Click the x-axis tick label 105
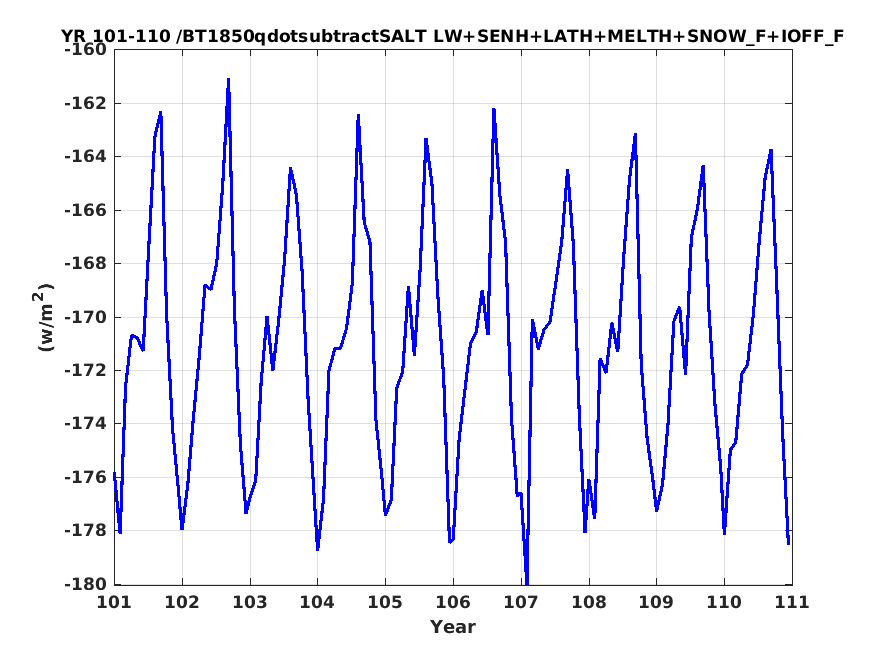This screenshot has width=875, height=656. (385, 602)
